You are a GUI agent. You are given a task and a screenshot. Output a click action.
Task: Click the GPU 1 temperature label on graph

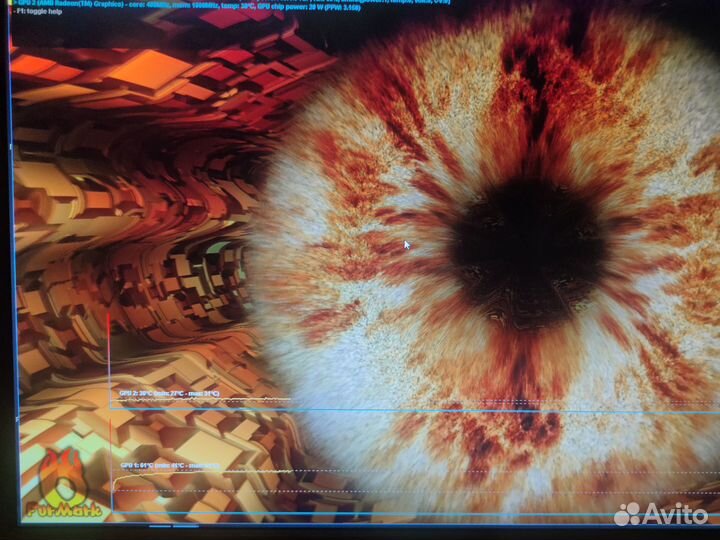[x=168, y=466]
